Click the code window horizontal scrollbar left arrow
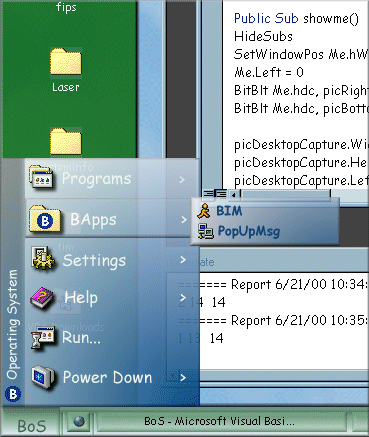The width and height of the screenshot is (369, 437). tap(234, 194)
